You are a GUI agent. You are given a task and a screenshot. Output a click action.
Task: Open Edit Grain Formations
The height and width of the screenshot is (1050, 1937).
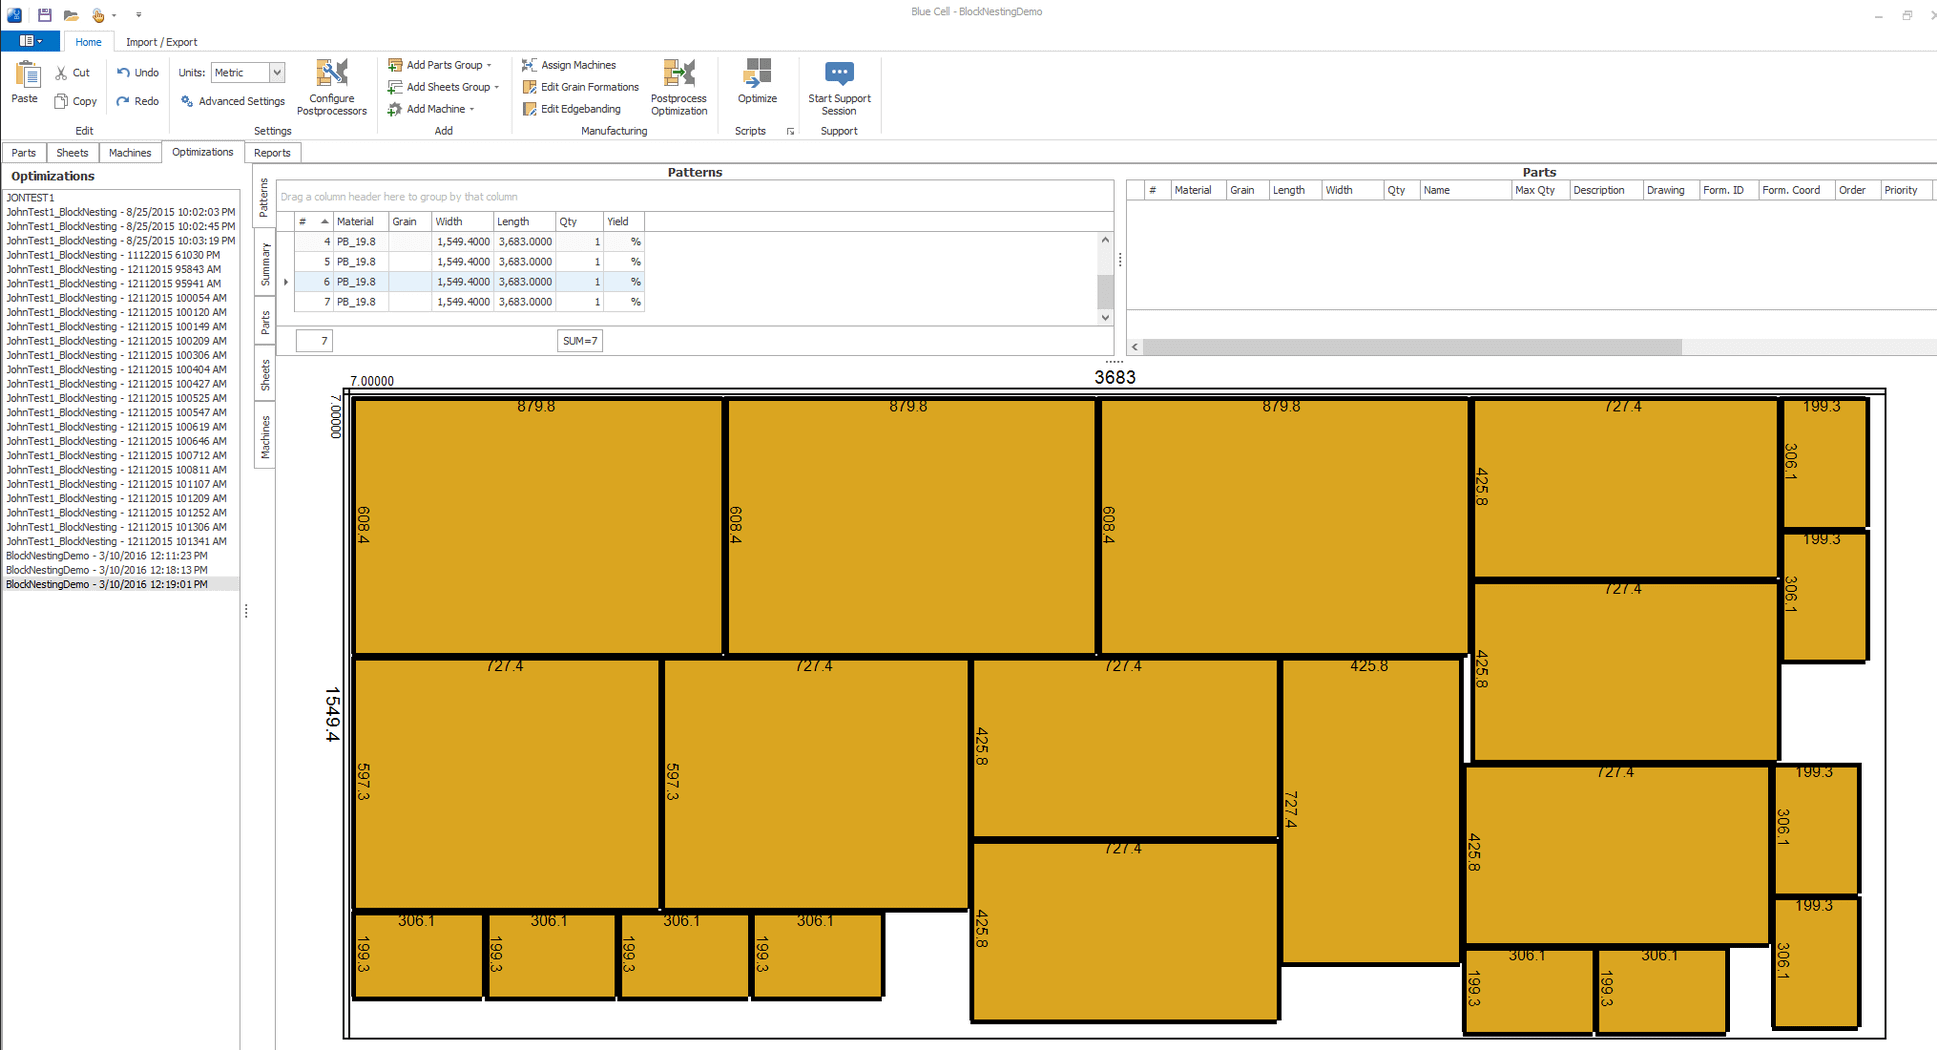[x=580, y=87]
